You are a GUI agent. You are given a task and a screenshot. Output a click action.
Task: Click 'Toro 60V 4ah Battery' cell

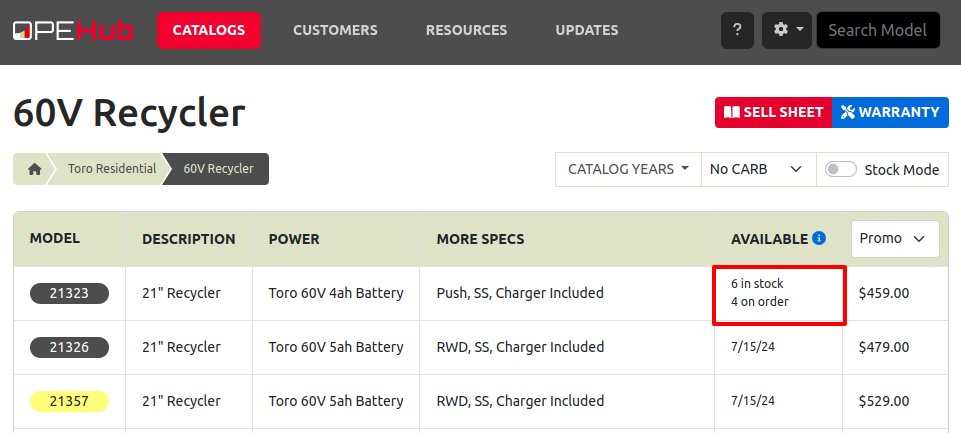[336, 293]
